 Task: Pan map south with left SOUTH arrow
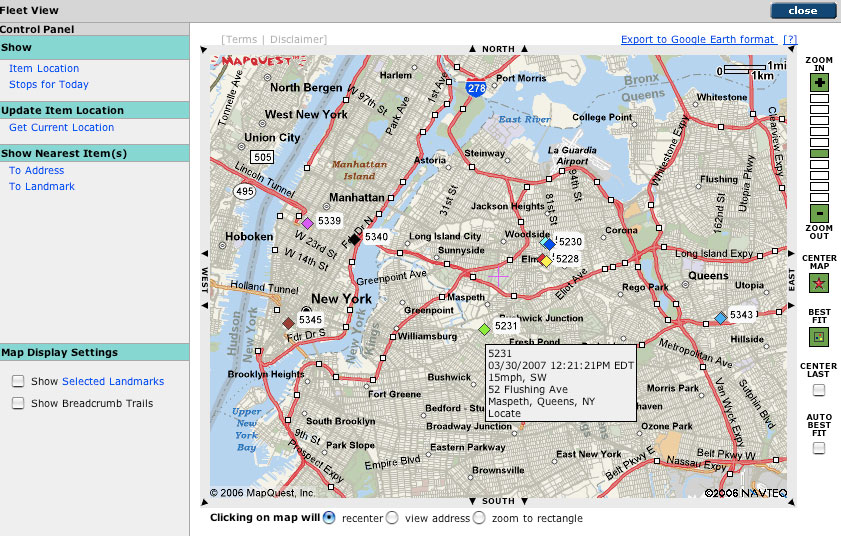click(472, 501)
